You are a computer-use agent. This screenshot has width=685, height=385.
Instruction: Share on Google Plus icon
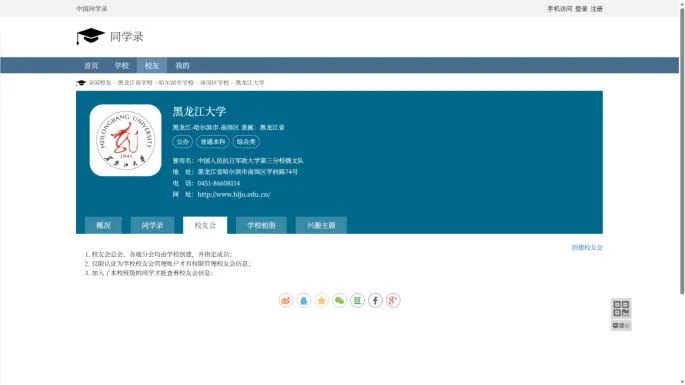[x=393, y=300]
